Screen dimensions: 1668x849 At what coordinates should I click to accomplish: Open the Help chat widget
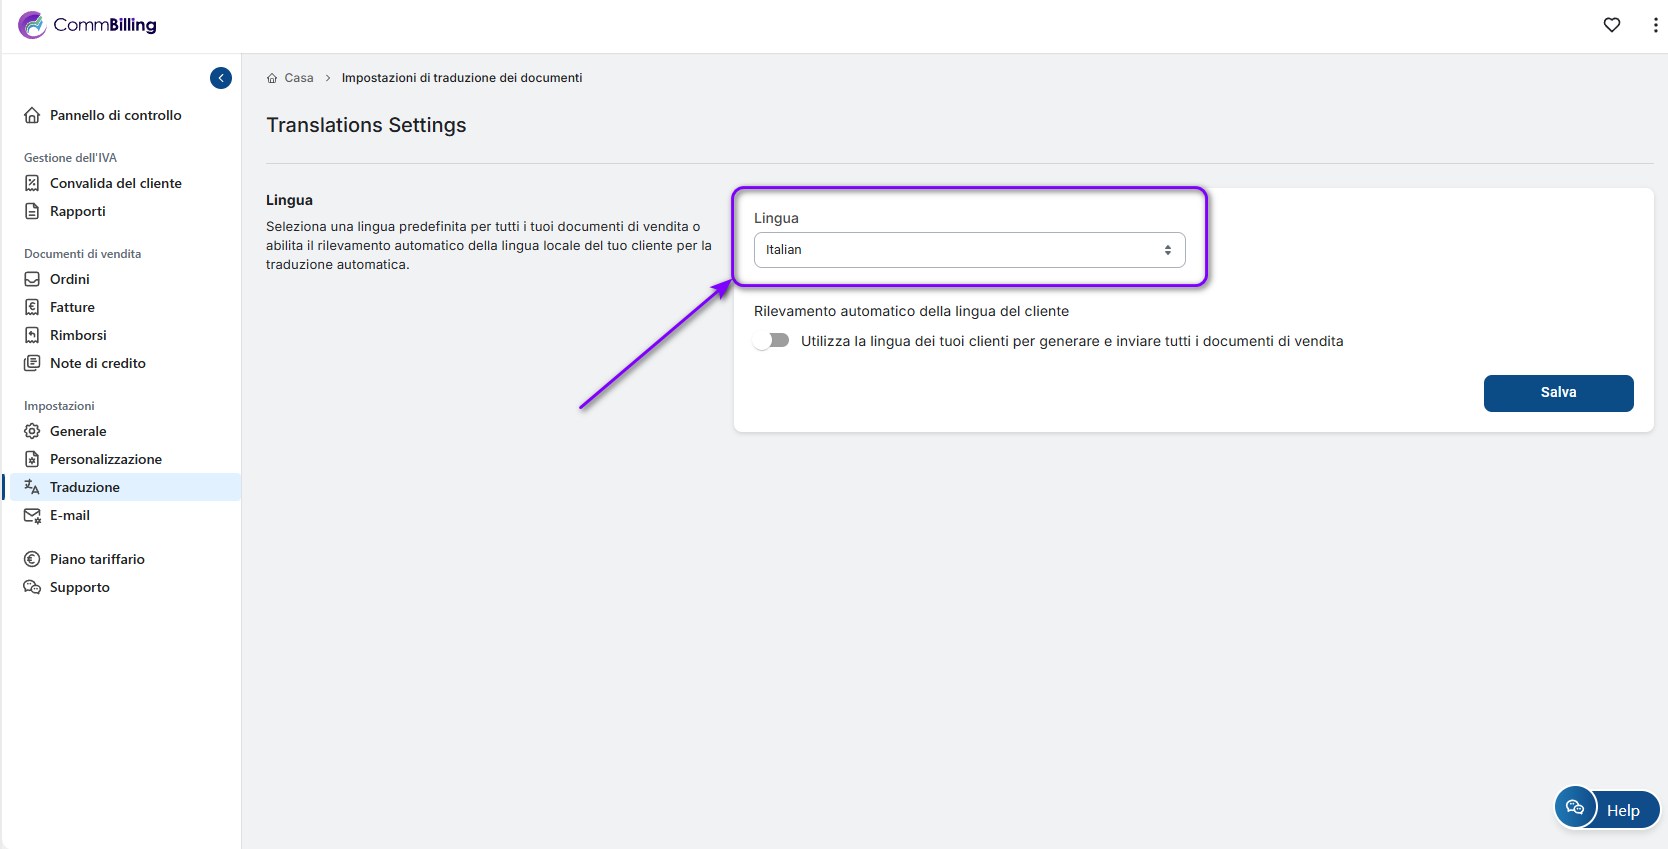coord(1607,809)
